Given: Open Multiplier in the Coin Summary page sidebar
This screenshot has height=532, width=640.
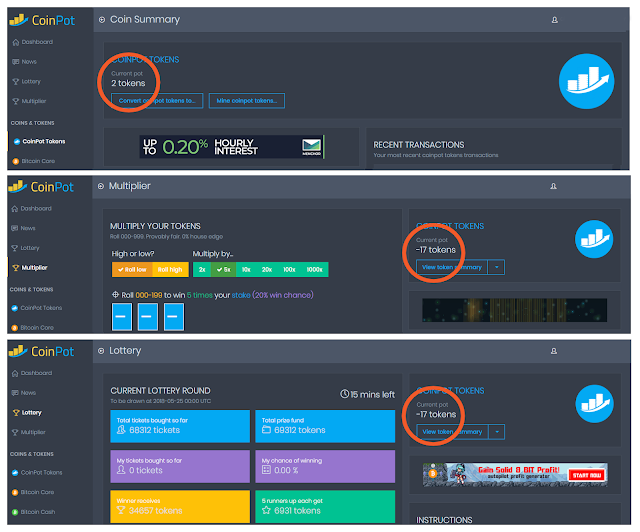Looking at the screenshot, I should pos(29,101).
